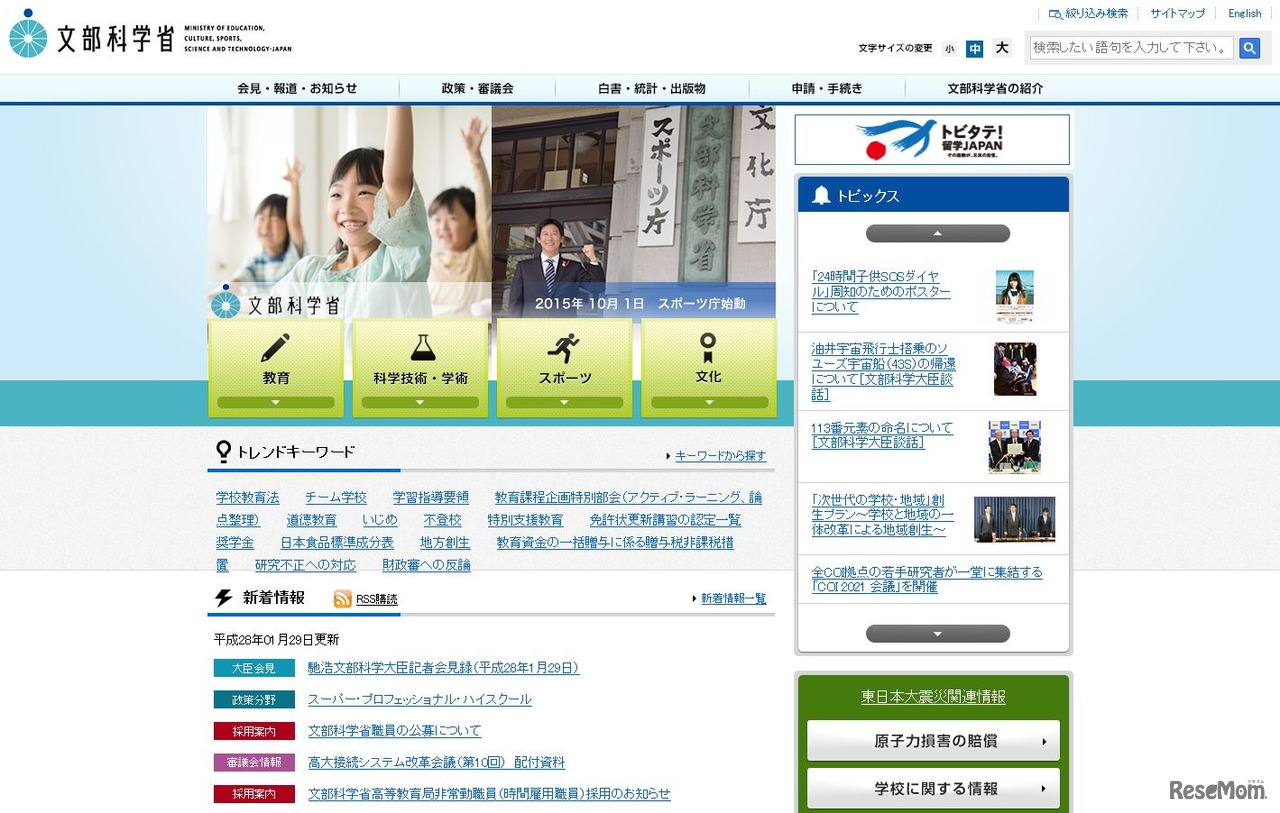Expand the 教育 dropdown arrow

tap(275, 402)
